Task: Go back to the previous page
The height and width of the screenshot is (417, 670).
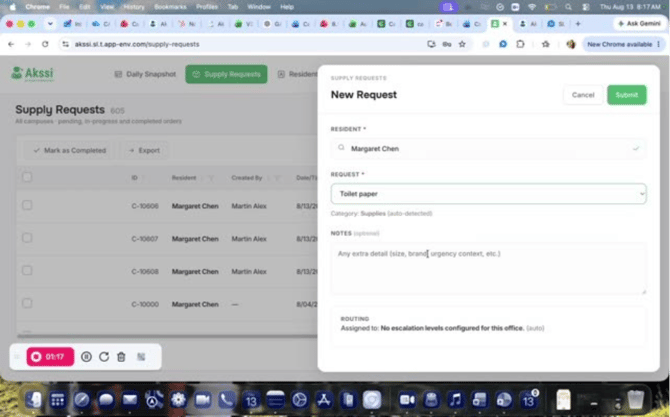Action: 11,44
